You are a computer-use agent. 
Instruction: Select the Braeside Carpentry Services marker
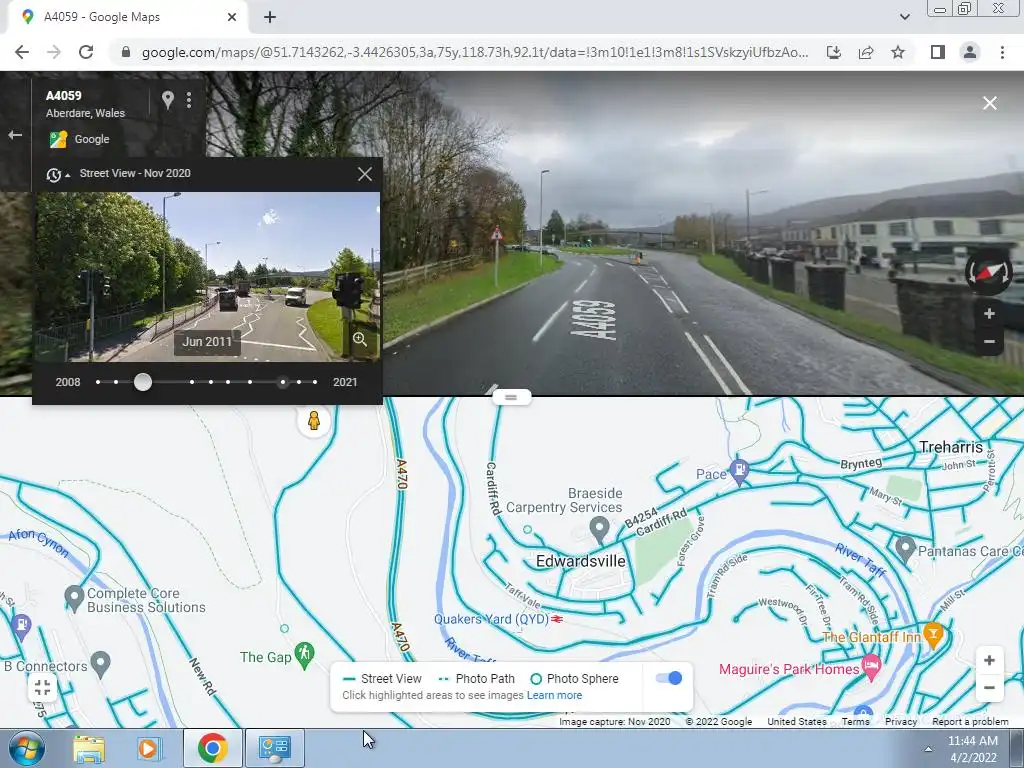pos(599,529)
